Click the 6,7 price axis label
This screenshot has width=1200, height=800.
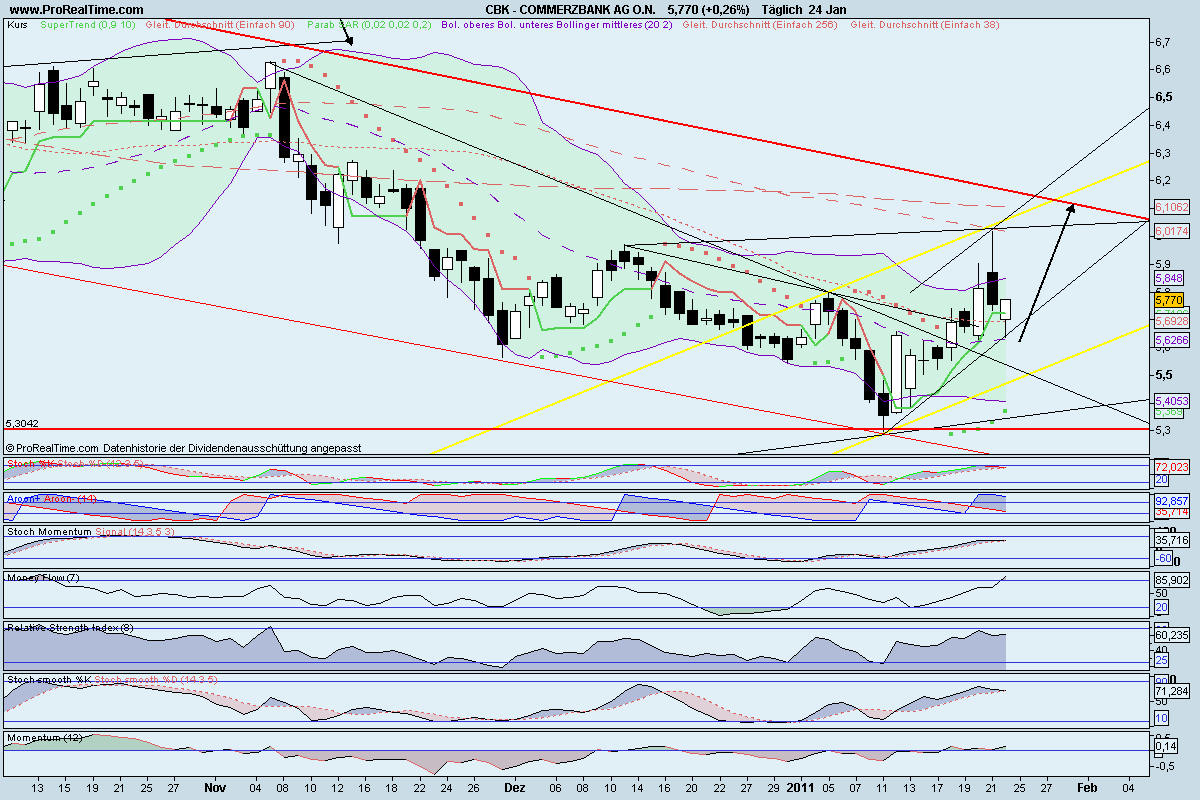click(1163, 42)
